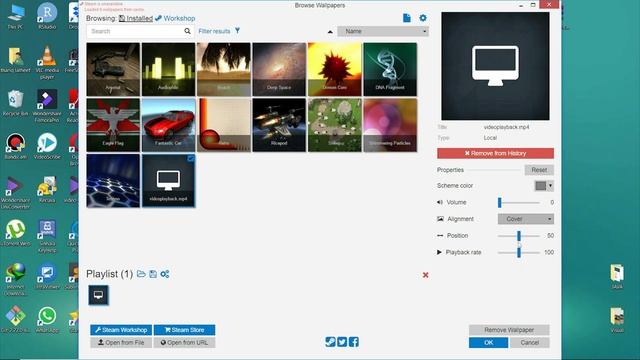Screen dimensions: 640x360
Task: Open playlist settings gears icon
Action: [x=165, y=274]
